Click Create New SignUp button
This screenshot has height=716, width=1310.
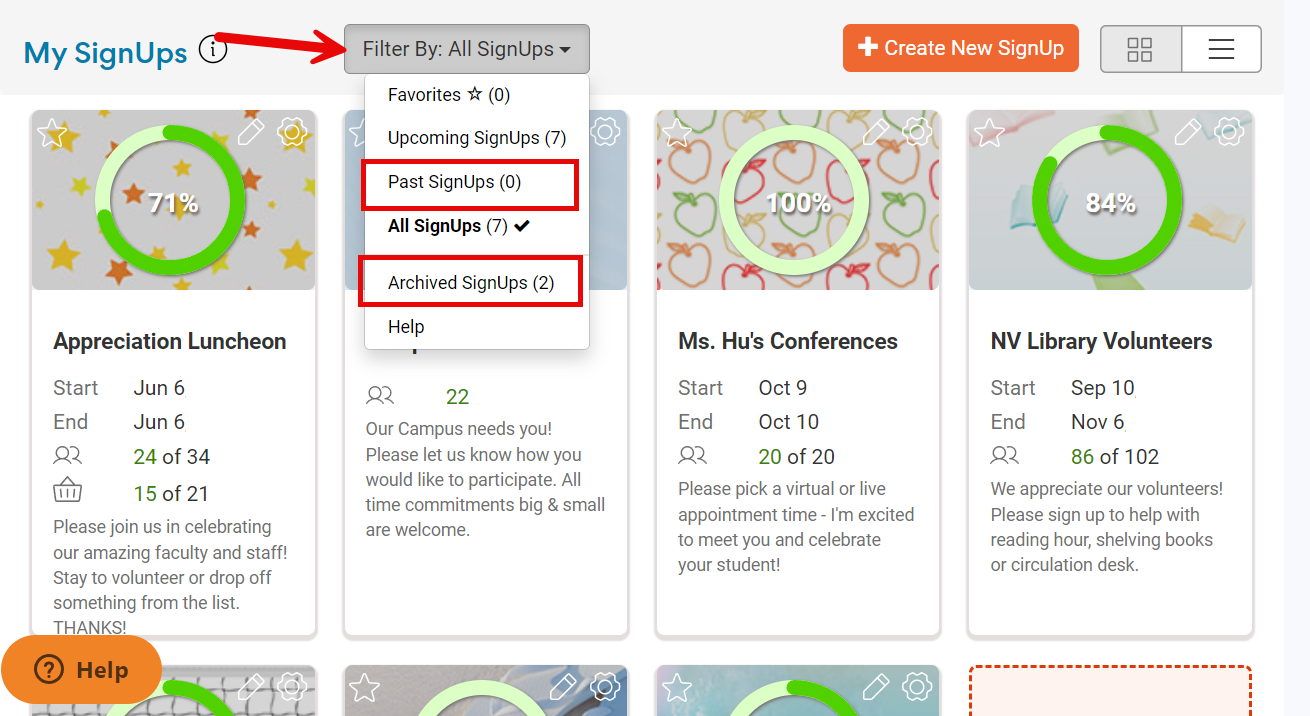coord(960,48)
